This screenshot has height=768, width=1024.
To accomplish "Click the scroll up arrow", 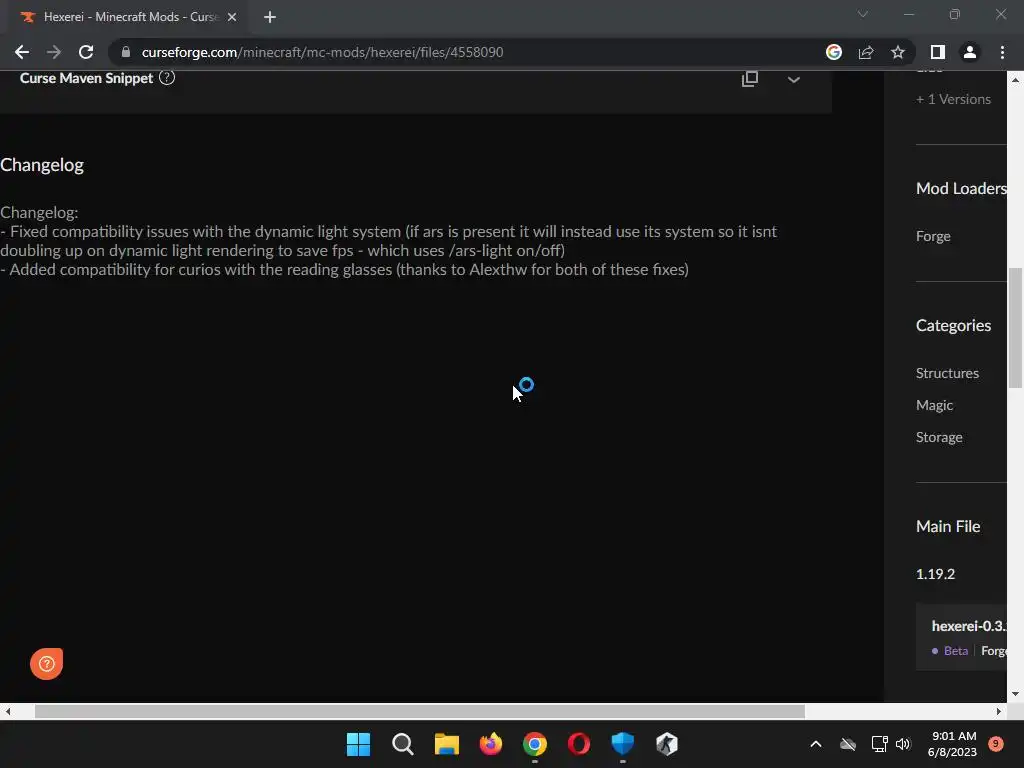I will 1015,80.
